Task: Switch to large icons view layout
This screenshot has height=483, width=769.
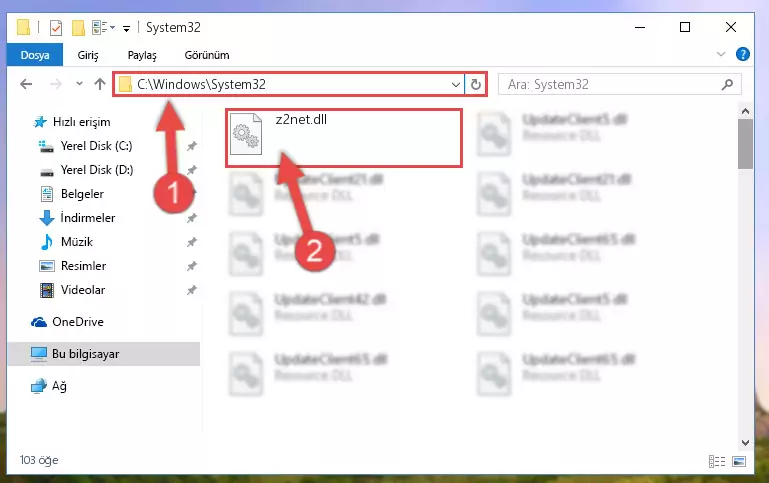Action: pyautogui.click(x=739, y=461)
